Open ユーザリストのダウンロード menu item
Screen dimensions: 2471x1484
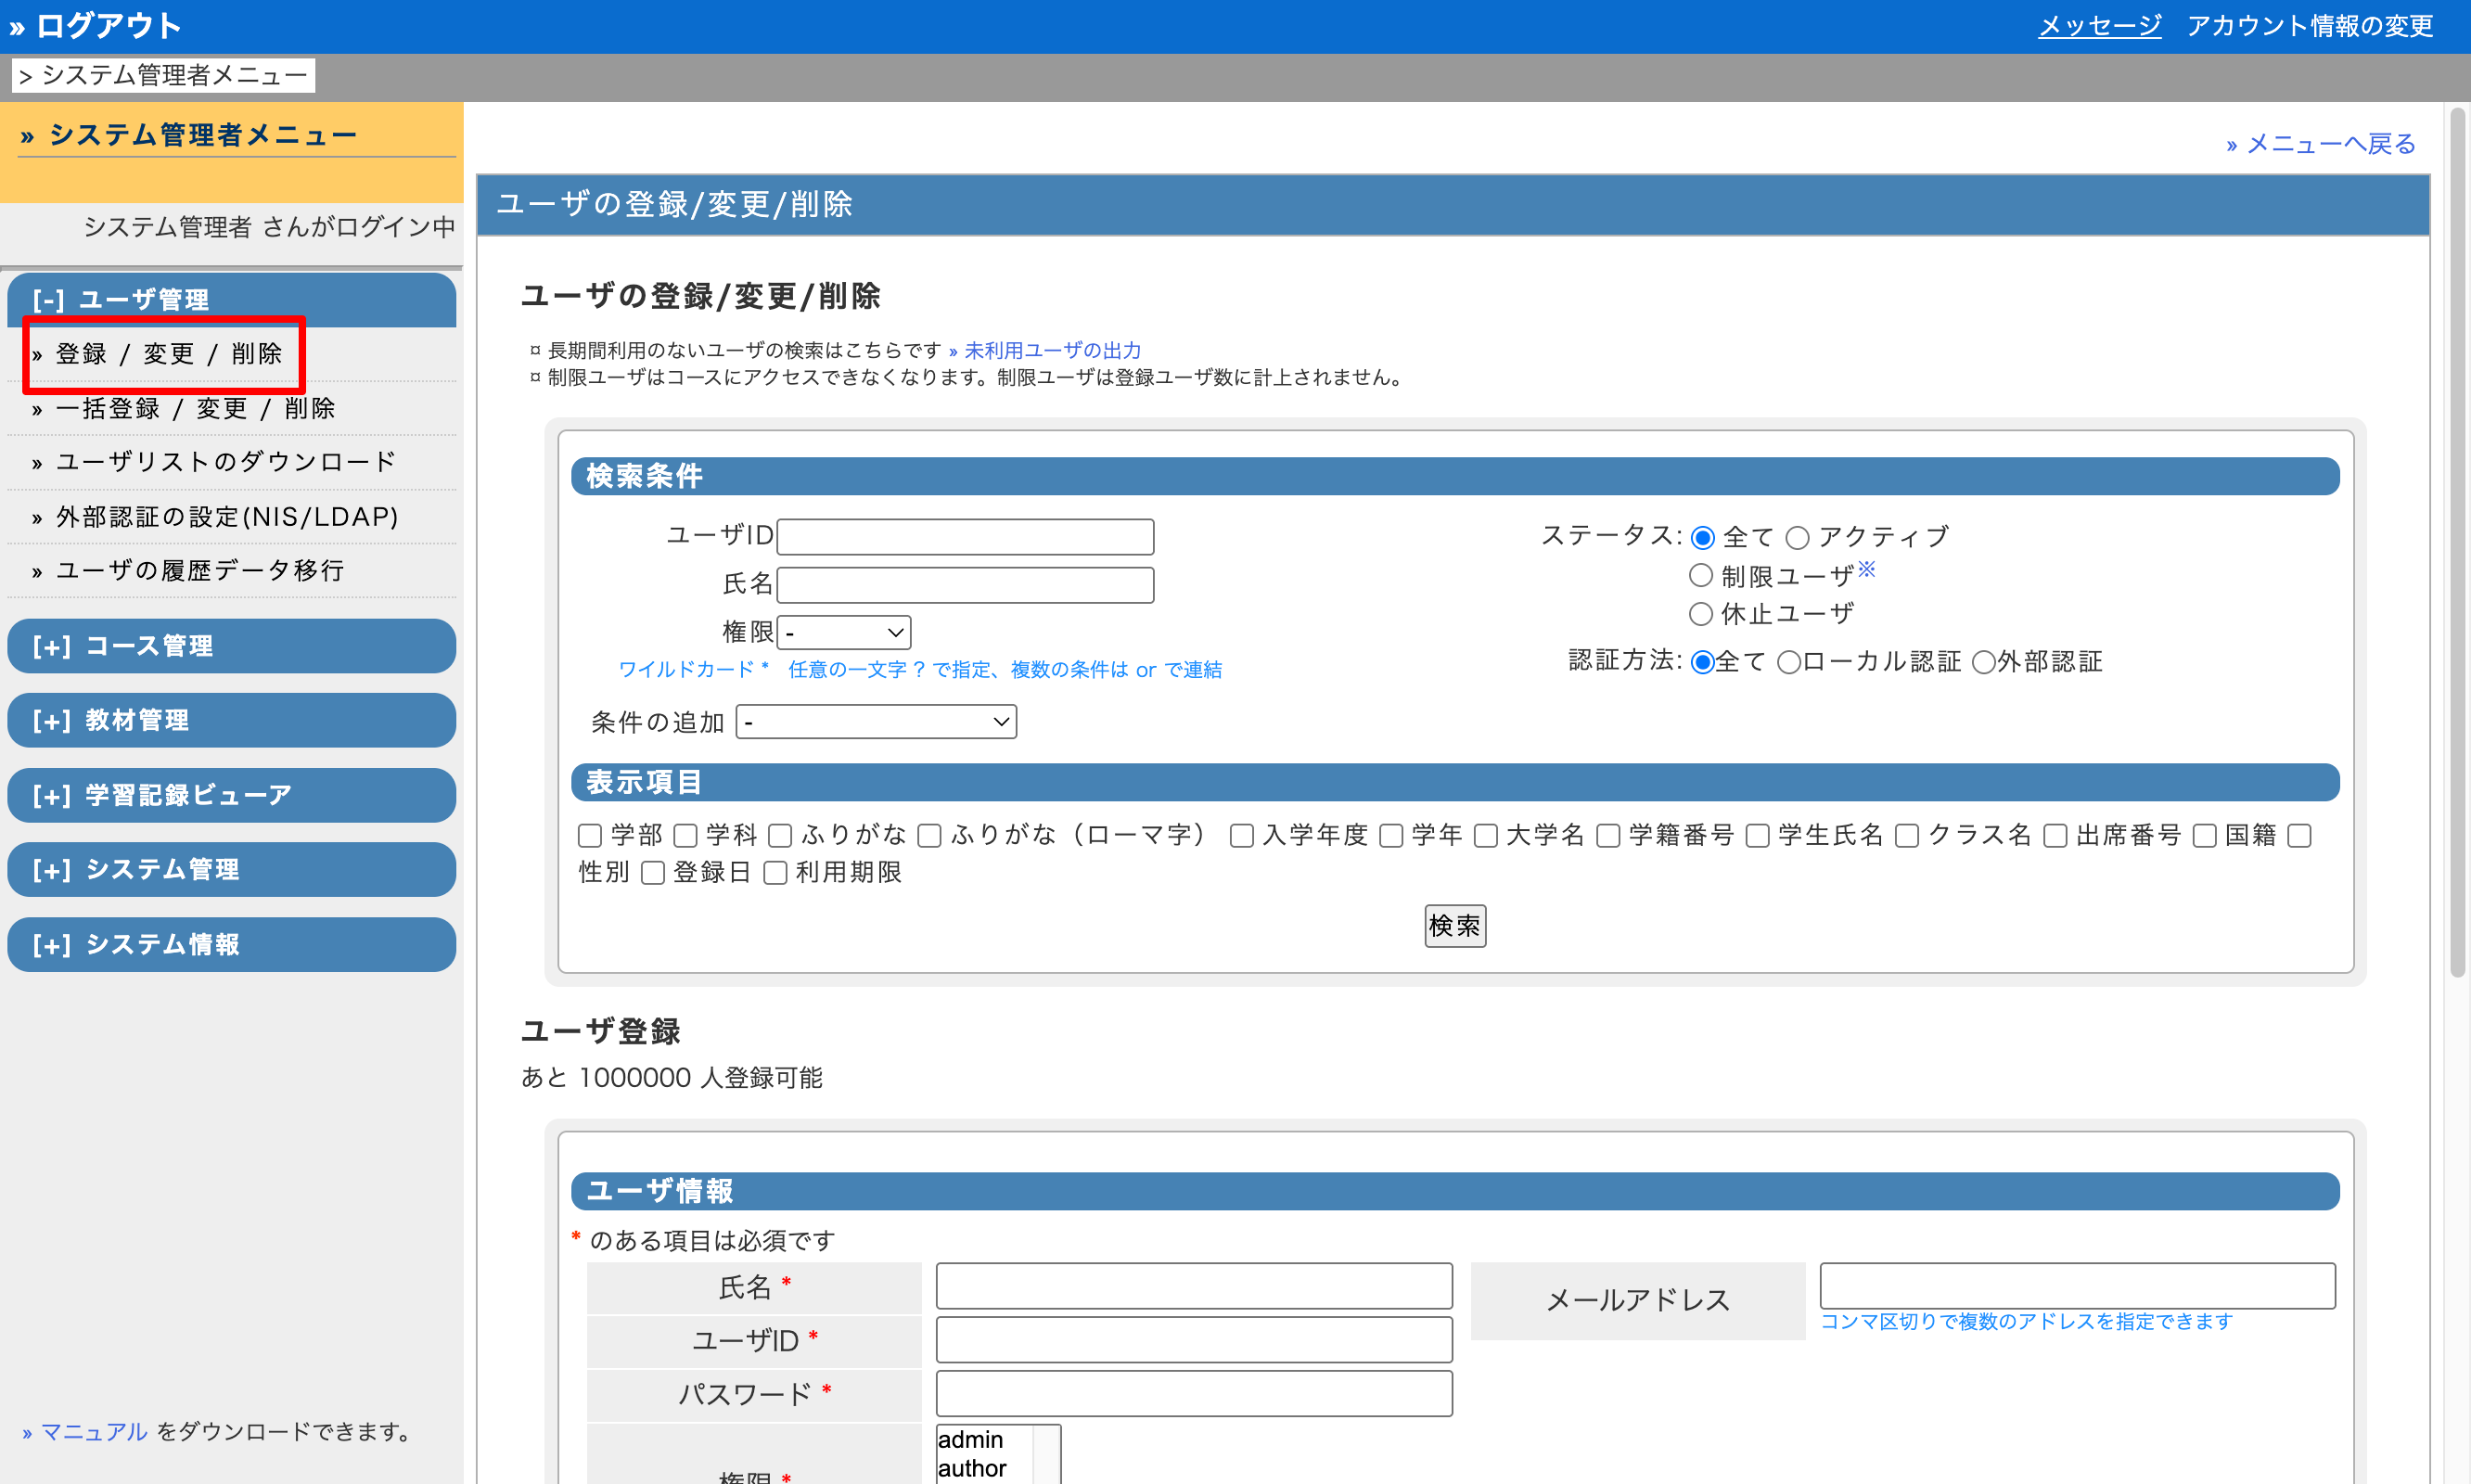point(225,462)
